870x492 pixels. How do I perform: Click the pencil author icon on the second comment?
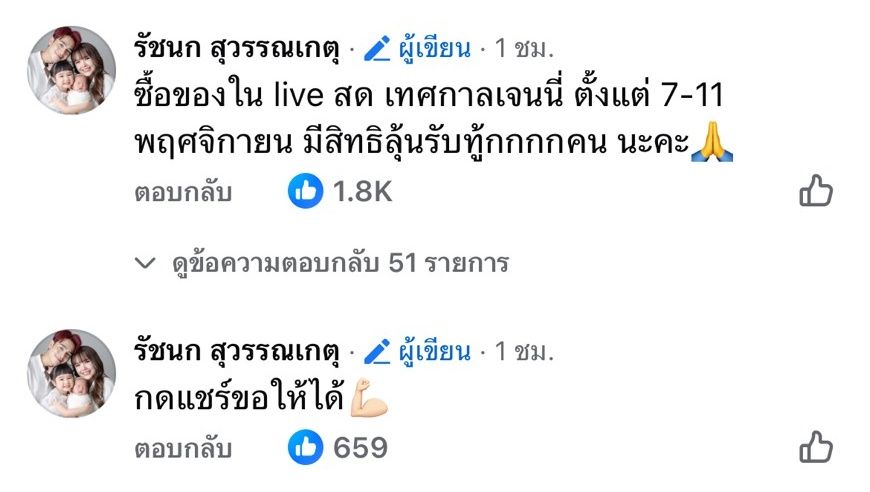point(377,352)
